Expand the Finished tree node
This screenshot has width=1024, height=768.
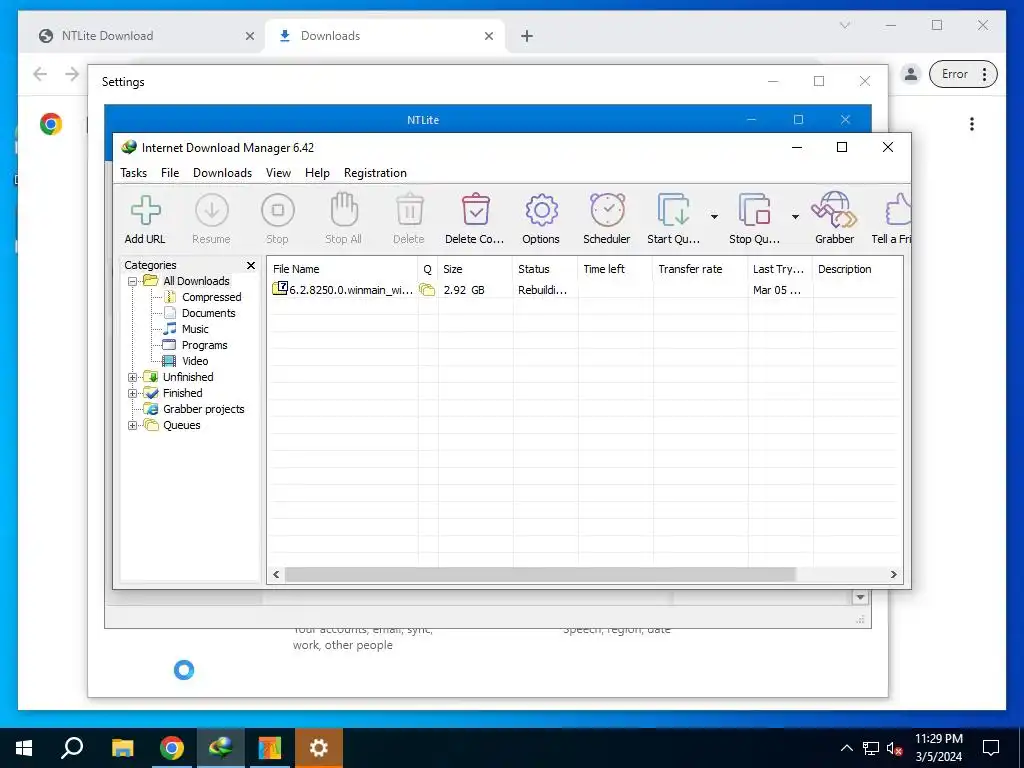pyautogui.click(x=133, y=393)
